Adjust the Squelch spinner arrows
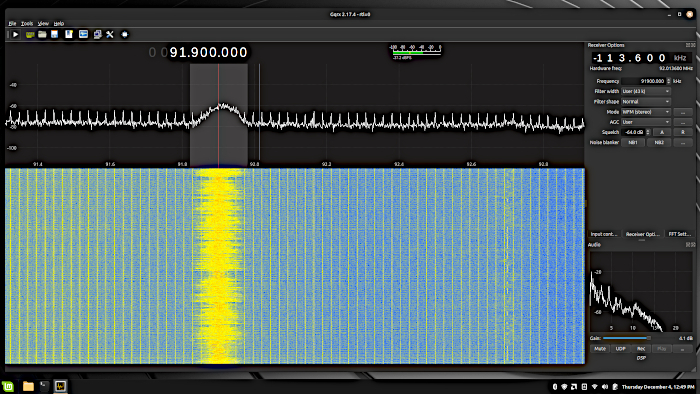 (x=648, y=133)
